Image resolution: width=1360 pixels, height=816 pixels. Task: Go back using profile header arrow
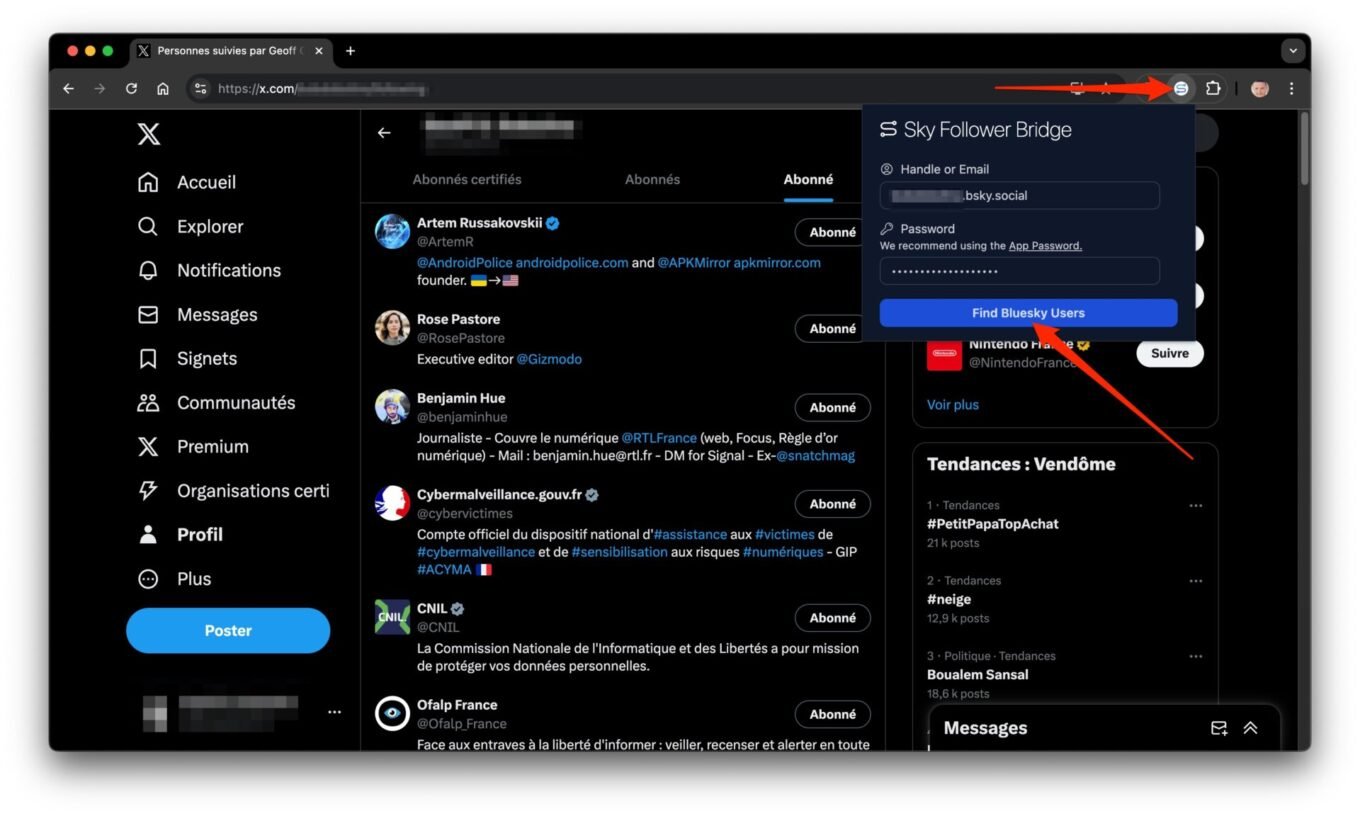(384, 133)
